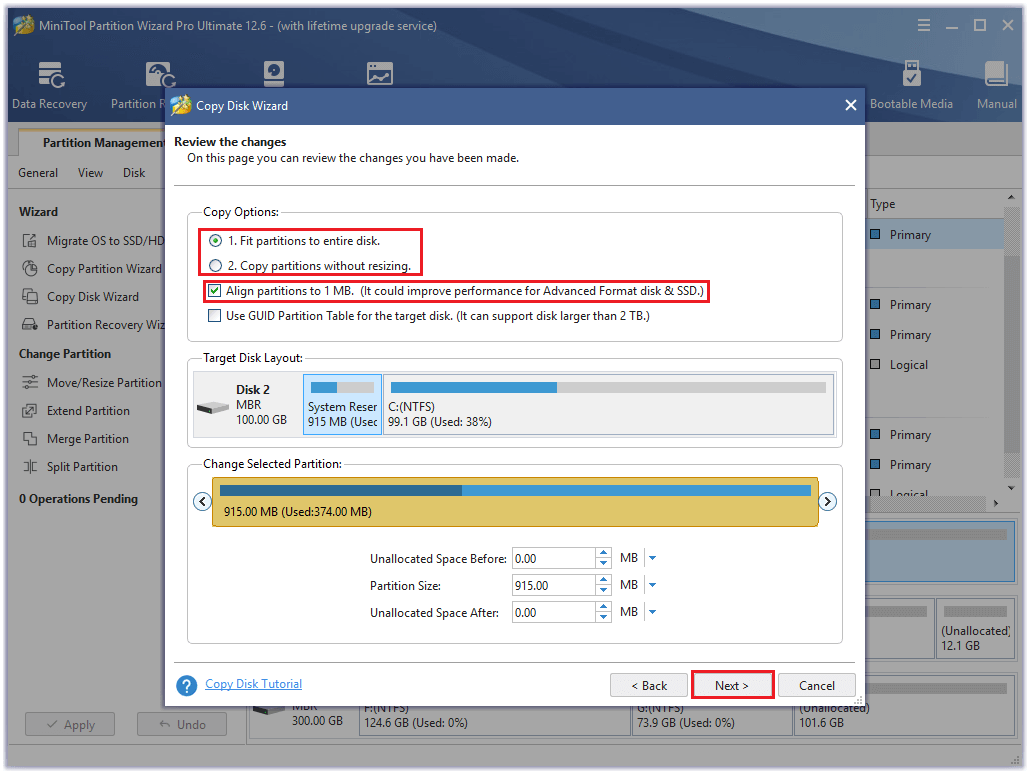Click the Merge Partition icon
The width and height of the screenshot is (1033, 775).
point(30,438)
